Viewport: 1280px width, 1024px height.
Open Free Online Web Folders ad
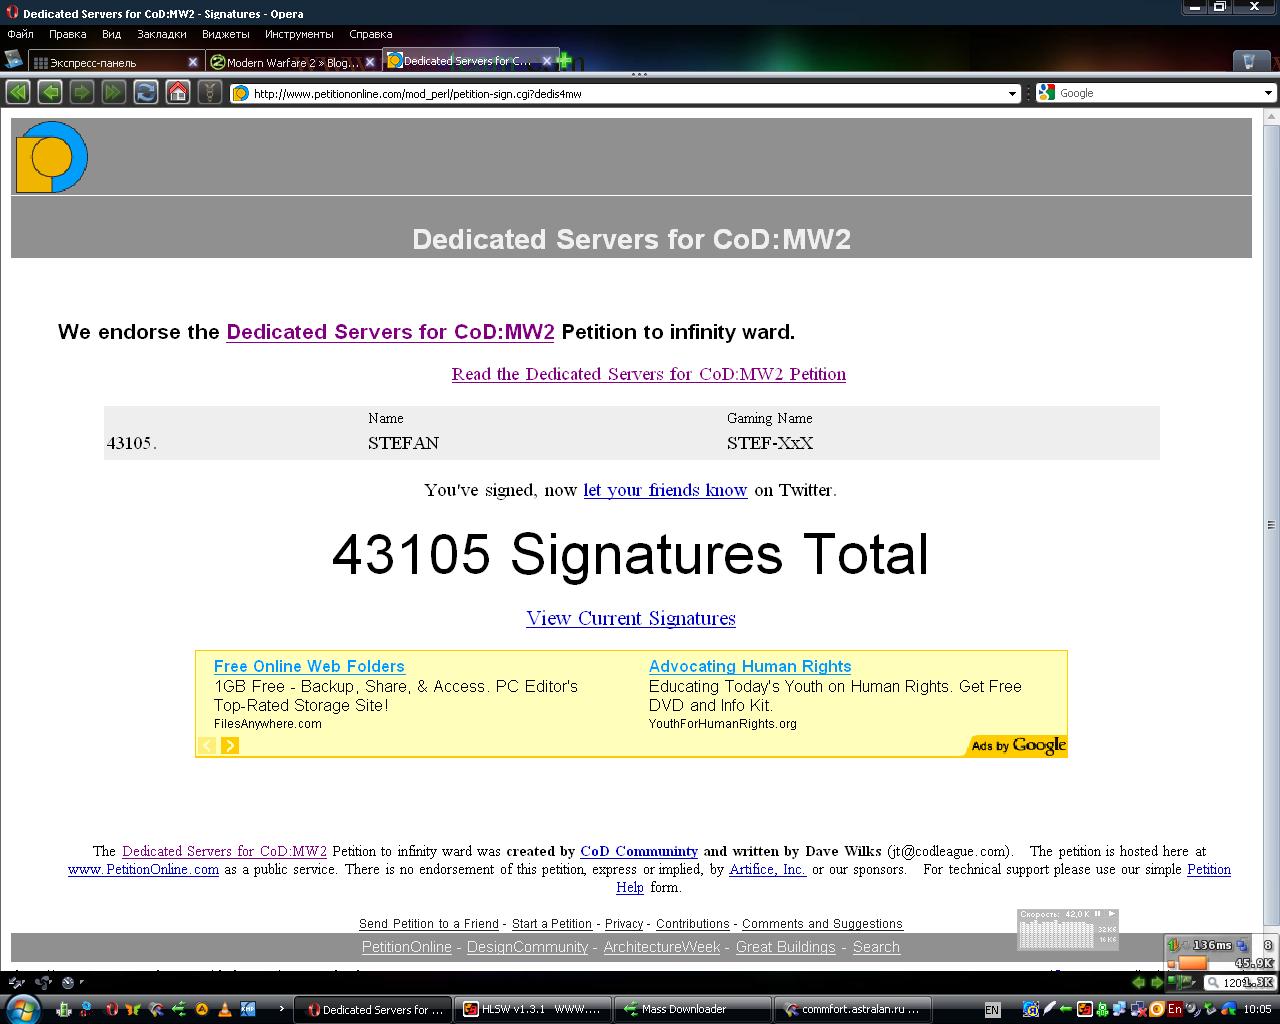click(309, 666)
